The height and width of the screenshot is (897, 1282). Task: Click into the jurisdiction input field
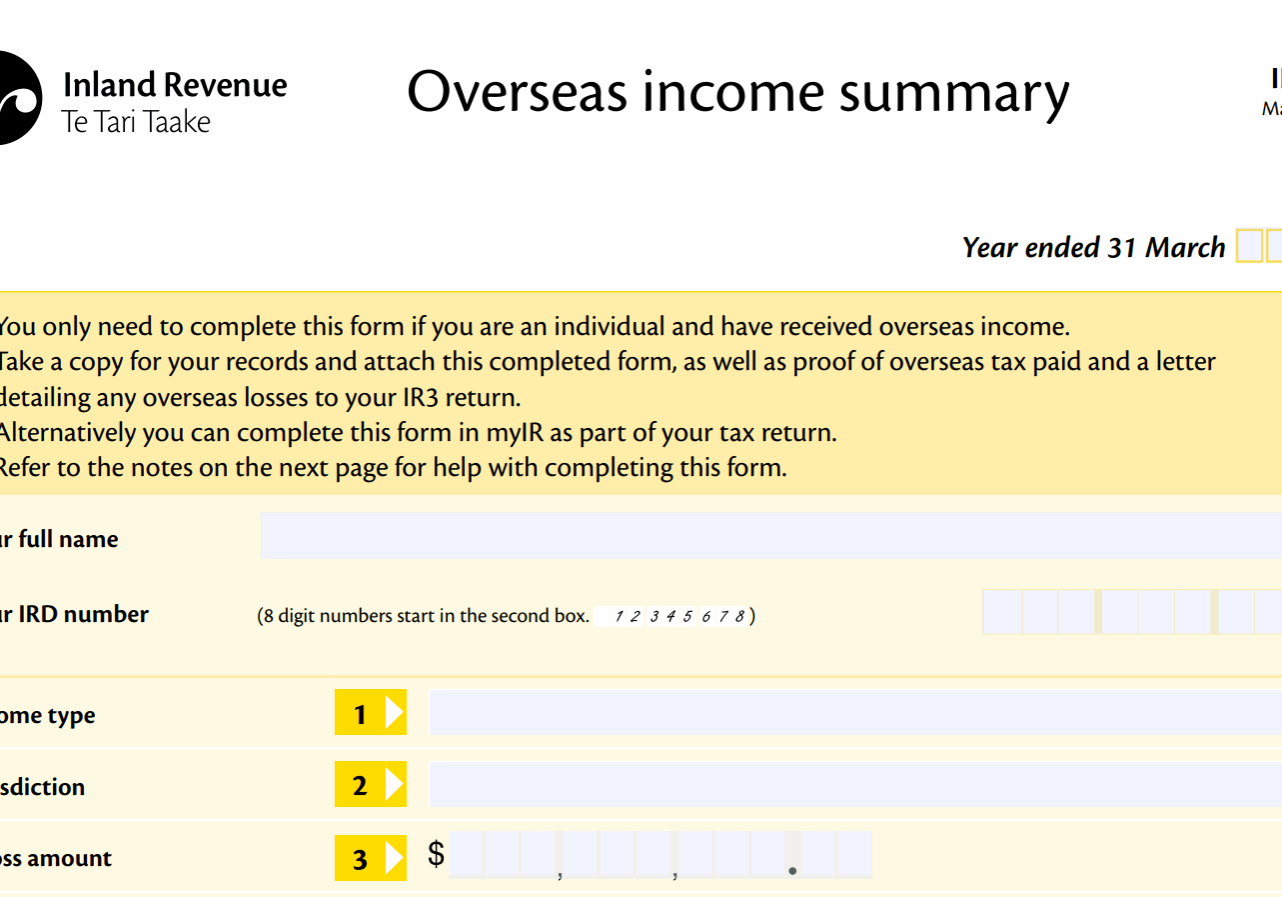coord(855,785)
